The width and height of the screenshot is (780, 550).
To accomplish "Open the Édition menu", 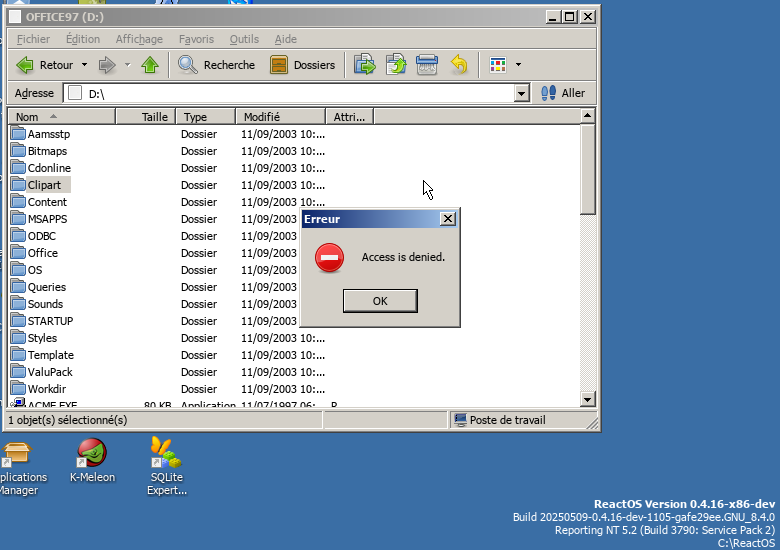I will pos(83,39).
